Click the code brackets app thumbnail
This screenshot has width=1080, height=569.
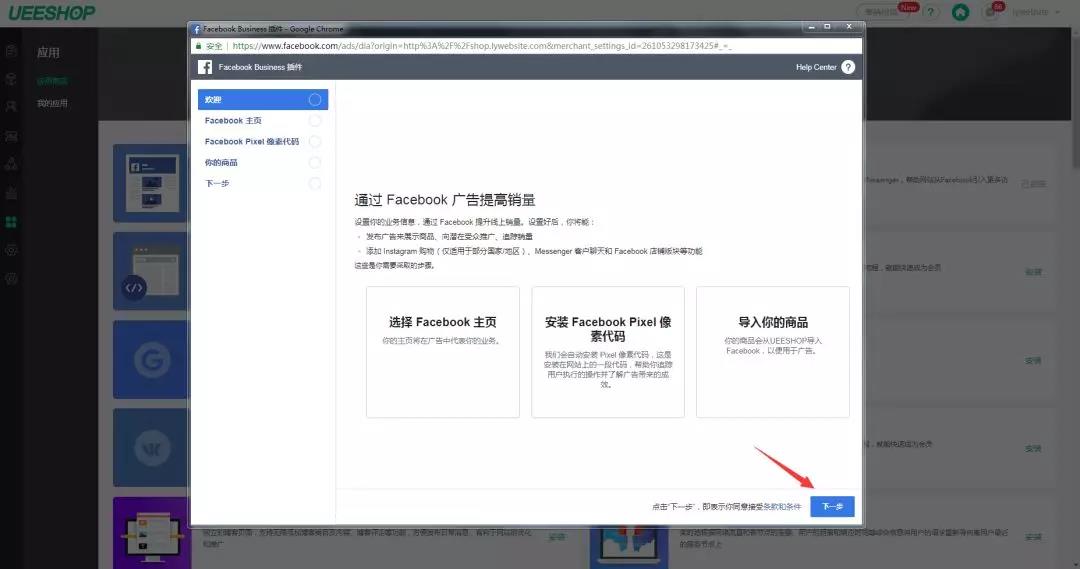point(150,271)
